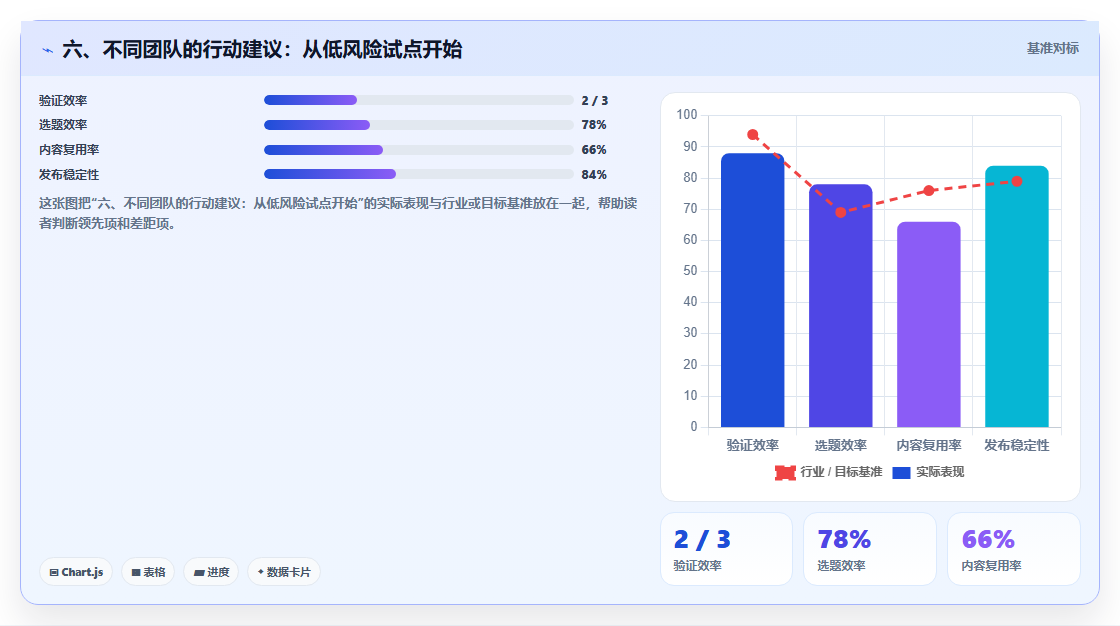1120x626 pixels.
Task: Click the 66% 内容复用率 data card
Action: 1014,549
